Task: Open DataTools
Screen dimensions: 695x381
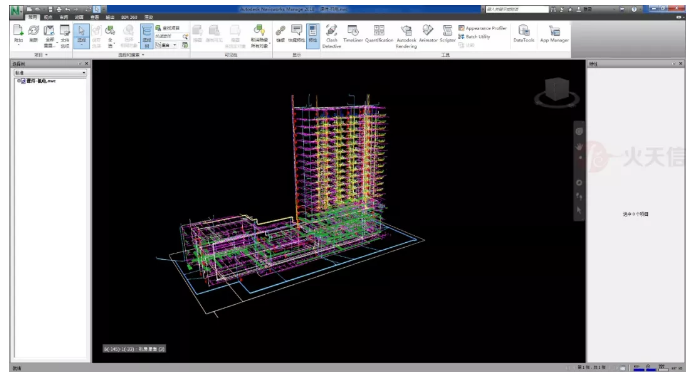Action: click(x=524, y=34)
